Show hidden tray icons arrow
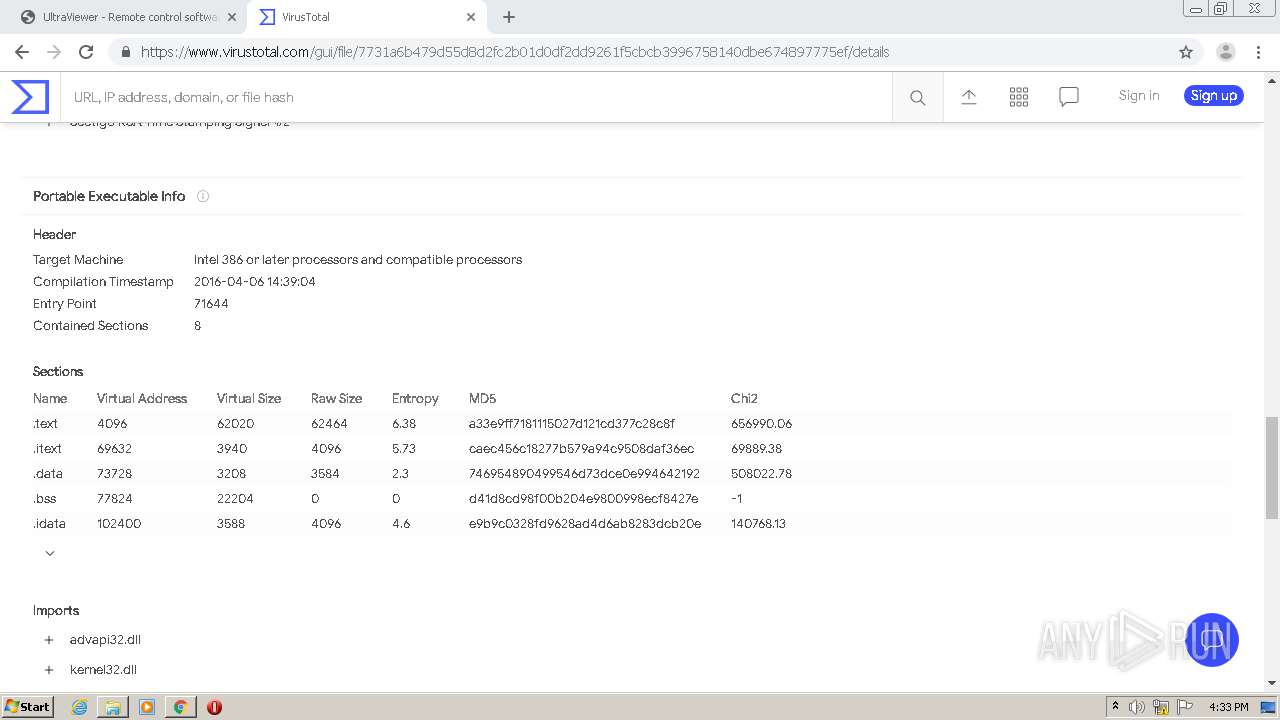 [1115, 707]
